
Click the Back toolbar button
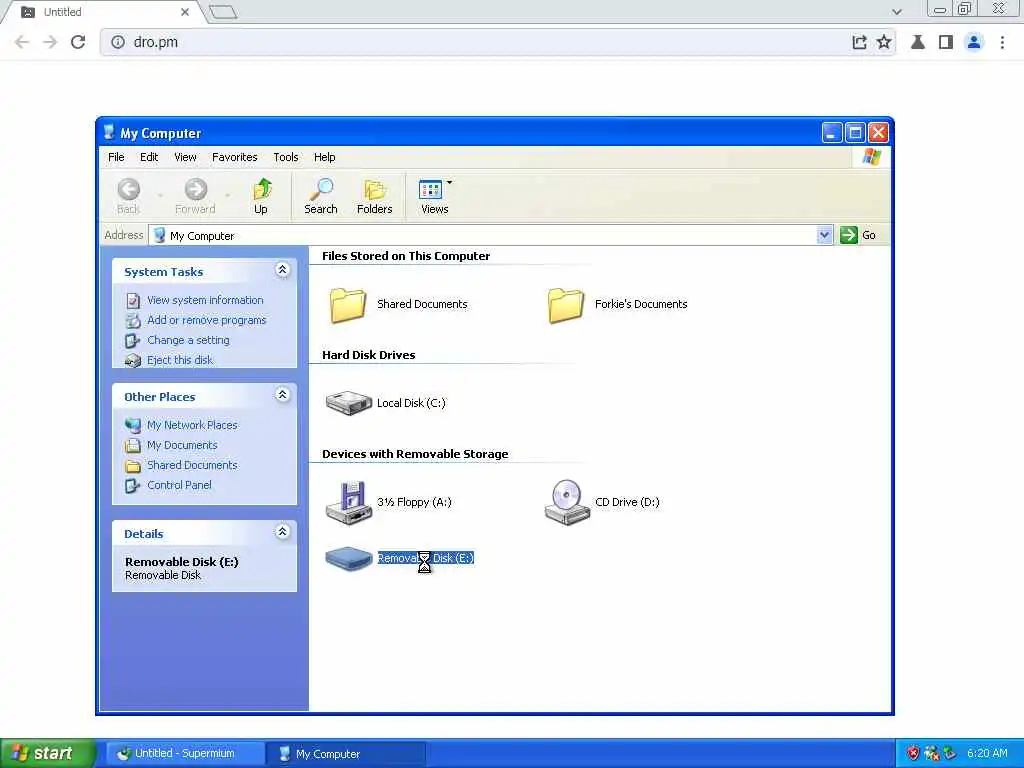click(x=129, y=195)
